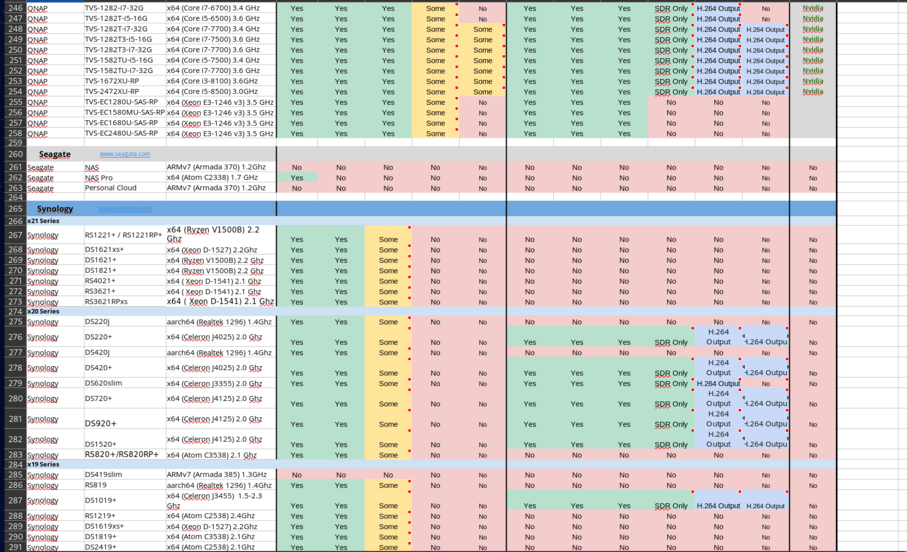This screenshot has height=552, width=907.
Task: Select the TVS-1582TU-i7-32G cell
Action: (124, 71)
